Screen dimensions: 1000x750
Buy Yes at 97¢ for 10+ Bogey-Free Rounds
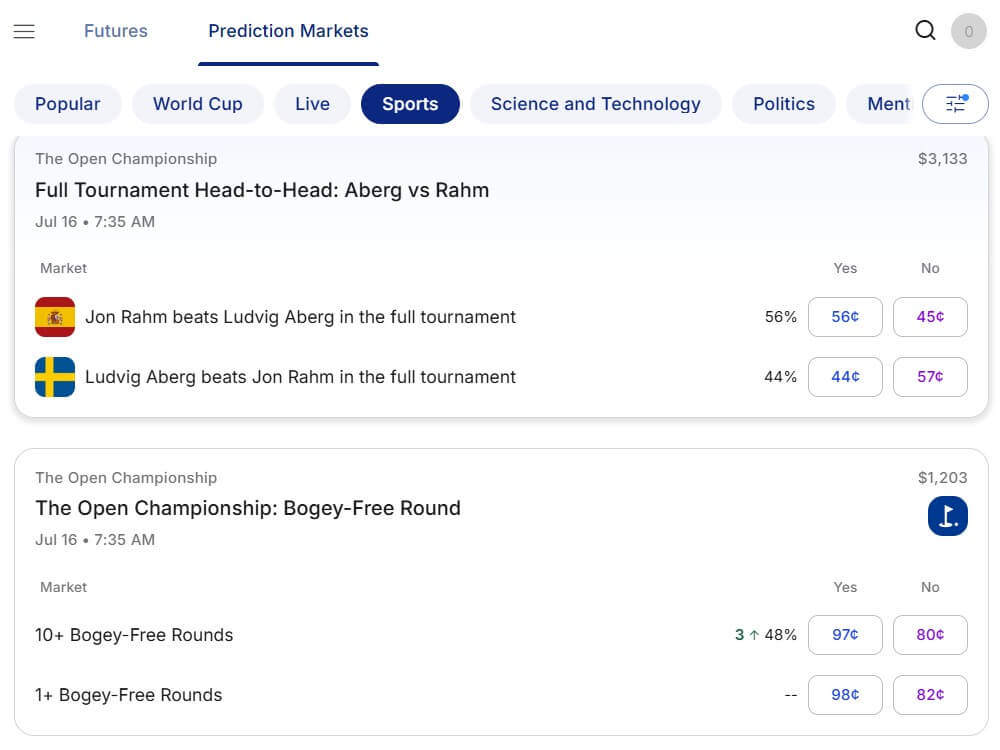[x=845, y=635]
